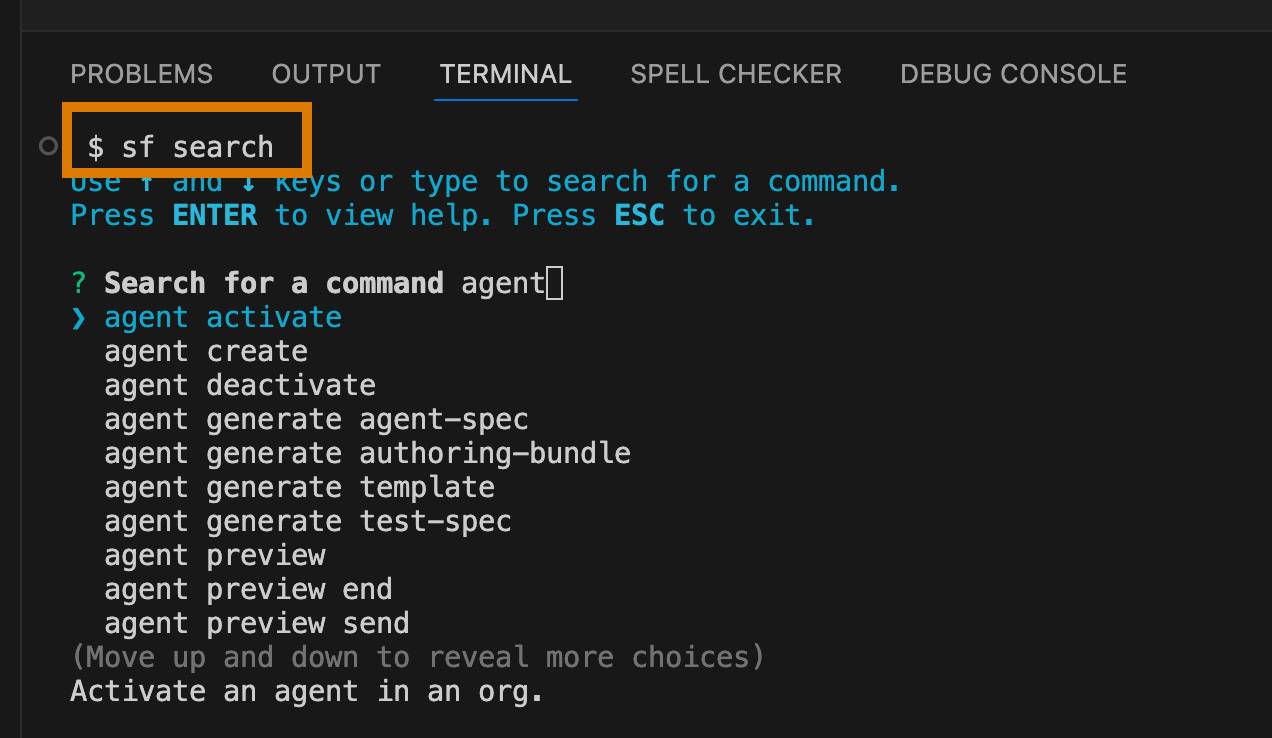This screenshot has height=738, width=1272.
Task: Open the OUTPUT tab
Action: click(x=326, y=74)
